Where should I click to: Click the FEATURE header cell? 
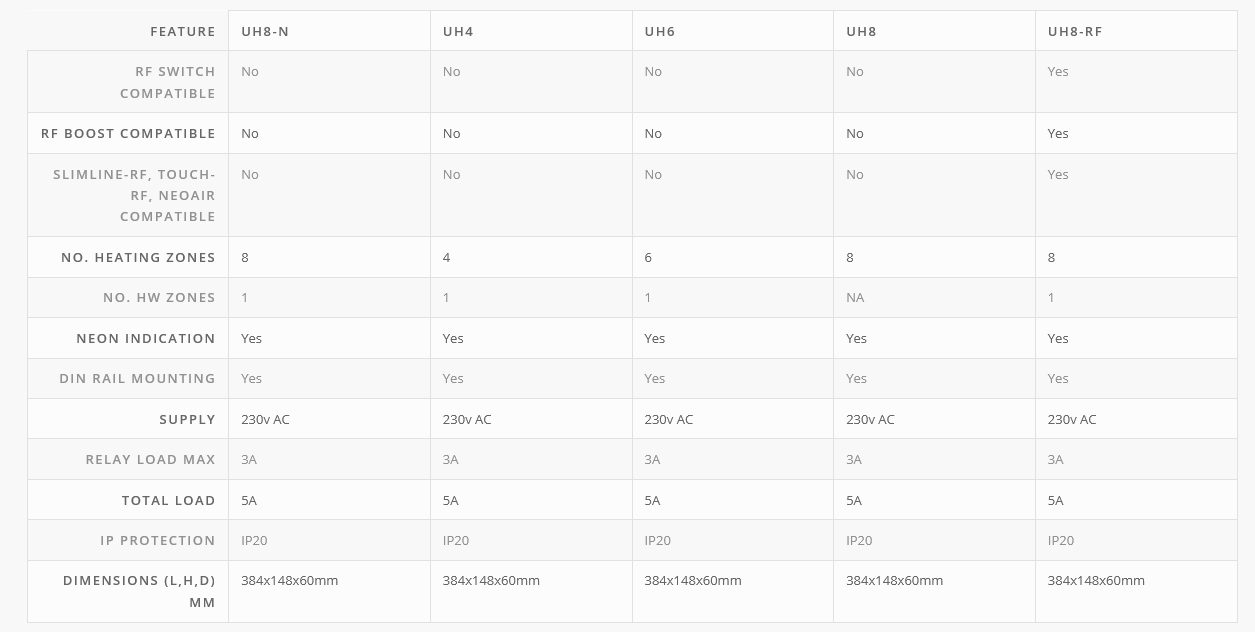pos(183,31)
